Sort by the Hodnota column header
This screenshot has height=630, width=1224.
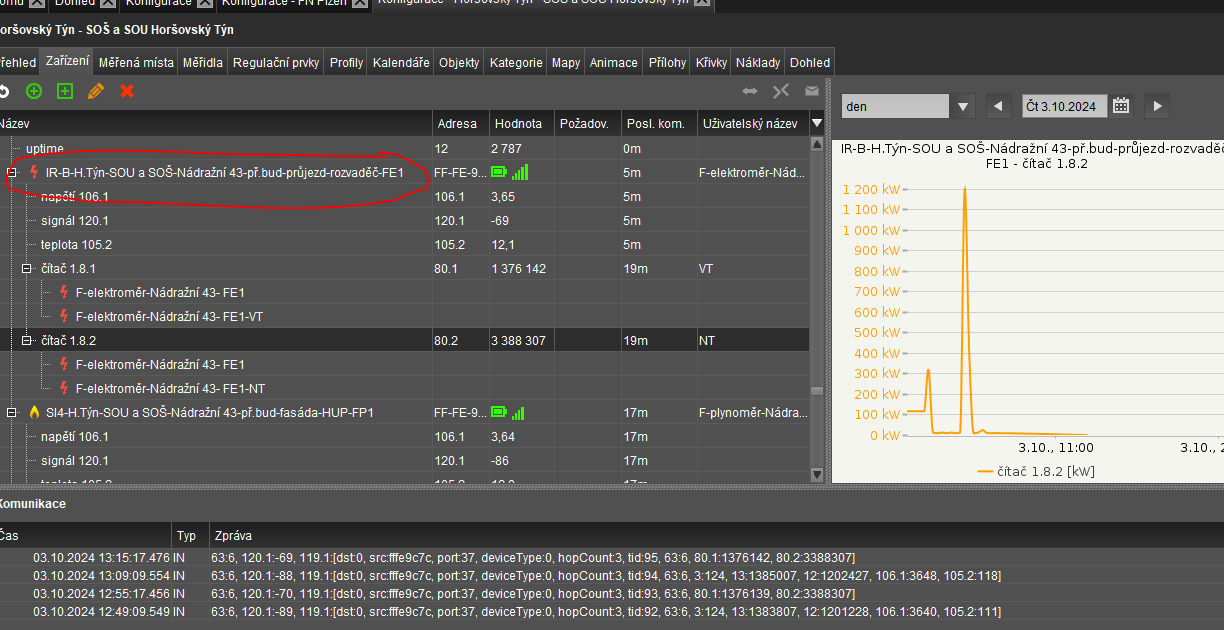[518, 124]
